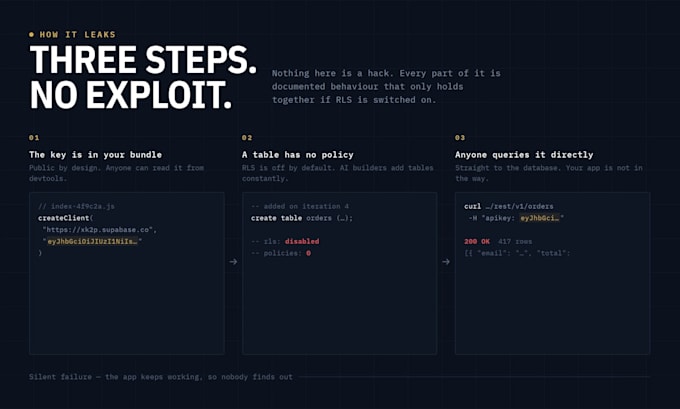Click the 'createClient(' code line
Image resolution: width=680 pixels, height=409 pixels.
tap(65, 218)
